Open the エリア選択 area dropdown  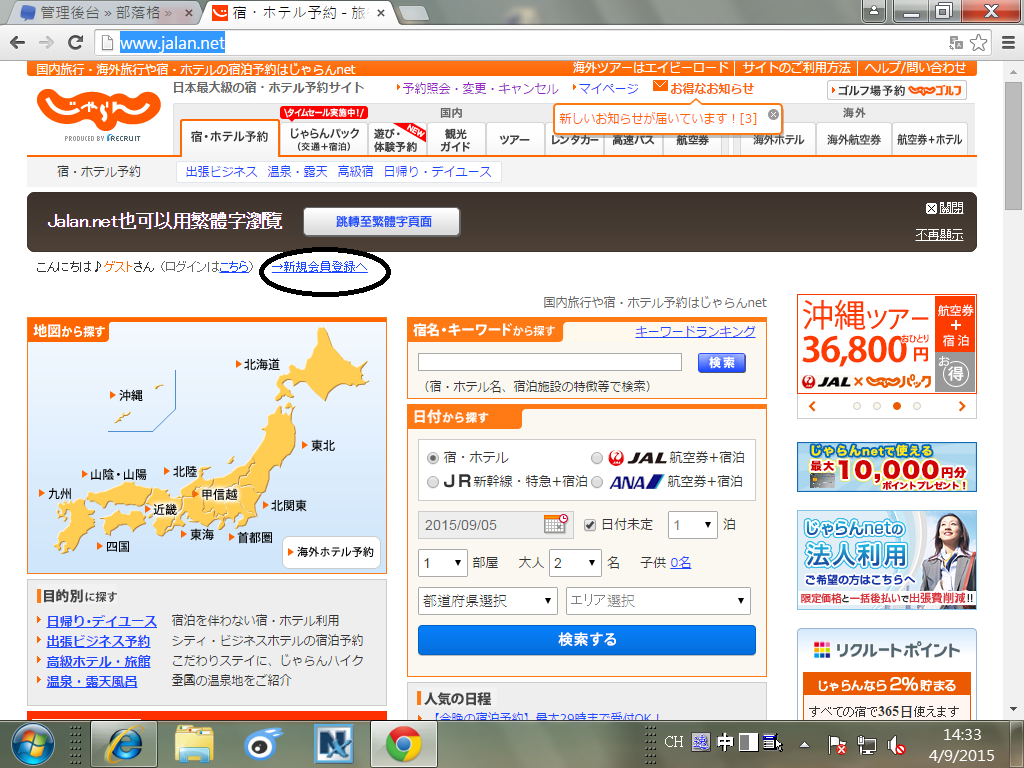coord(658,601)
